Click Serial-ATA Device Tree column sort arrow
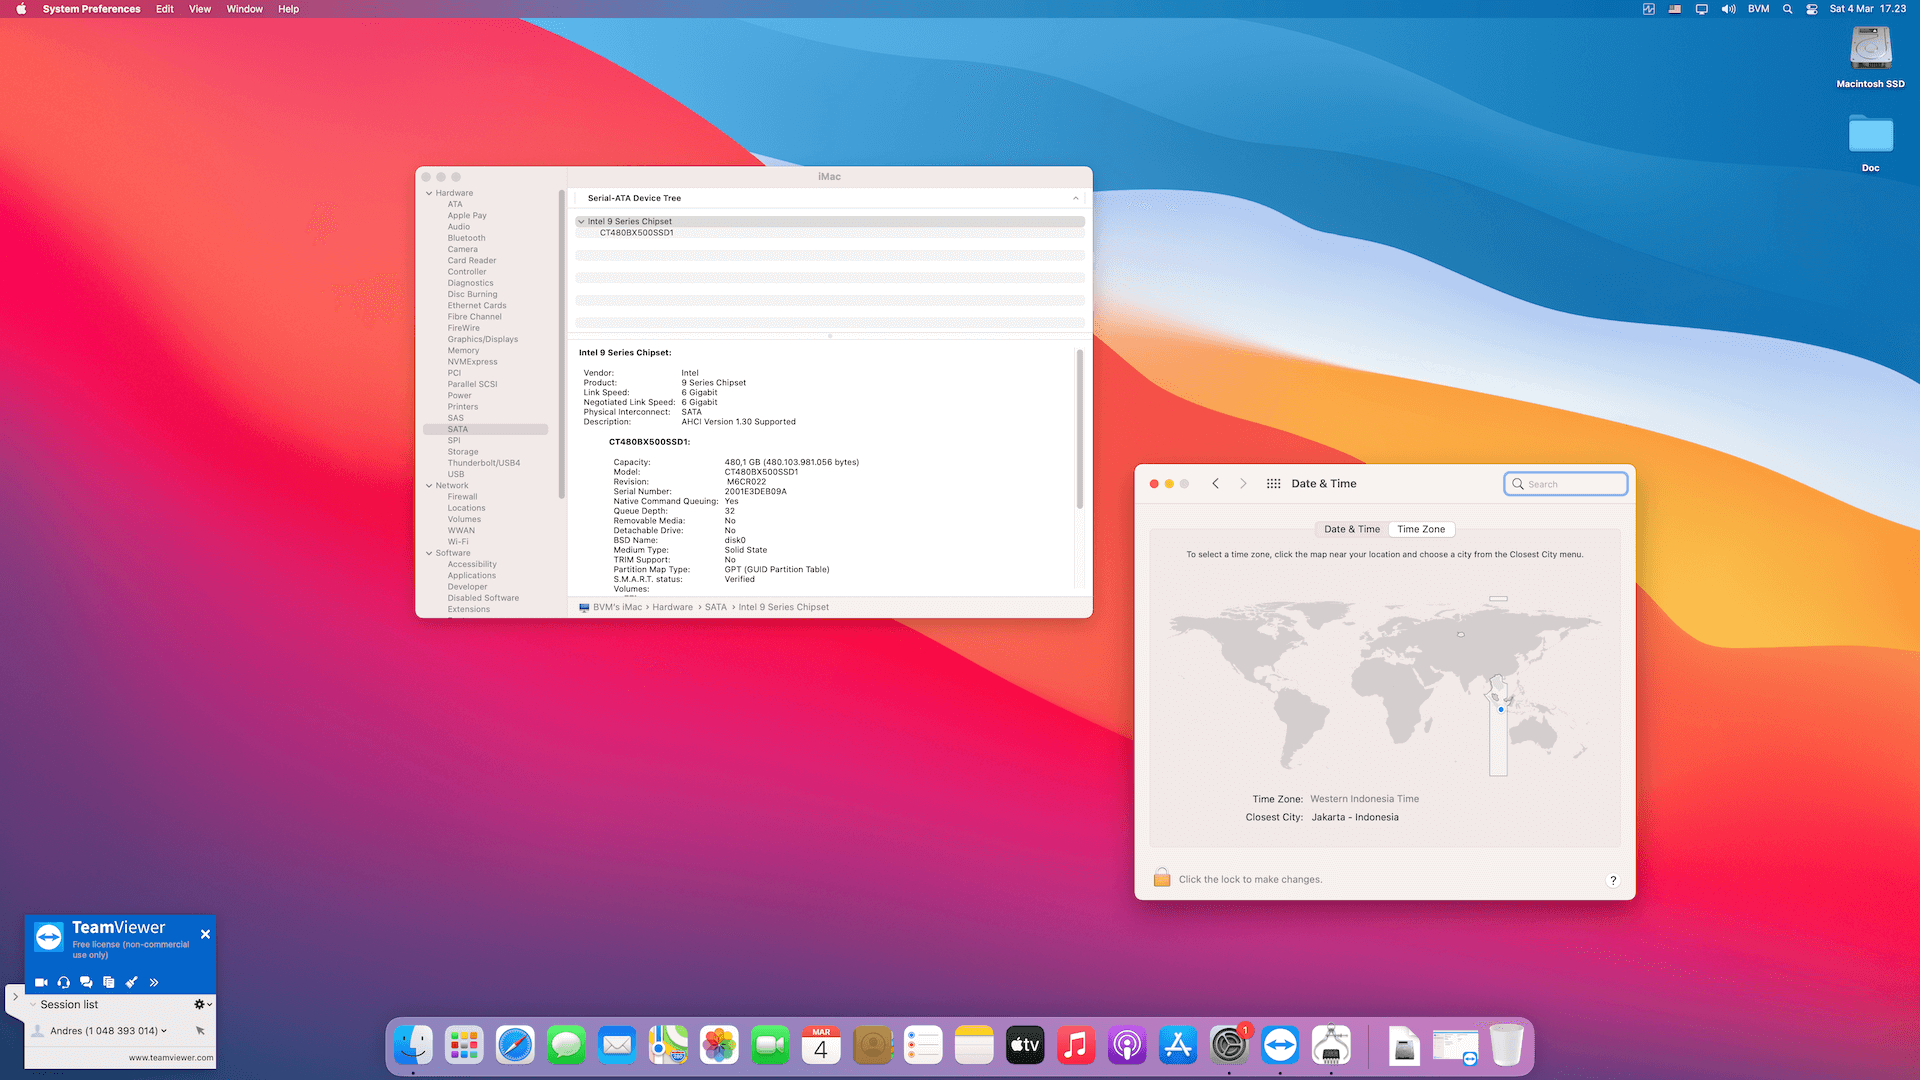The height and width of the screenshot is (1080, 1920). click(1075, 198)
